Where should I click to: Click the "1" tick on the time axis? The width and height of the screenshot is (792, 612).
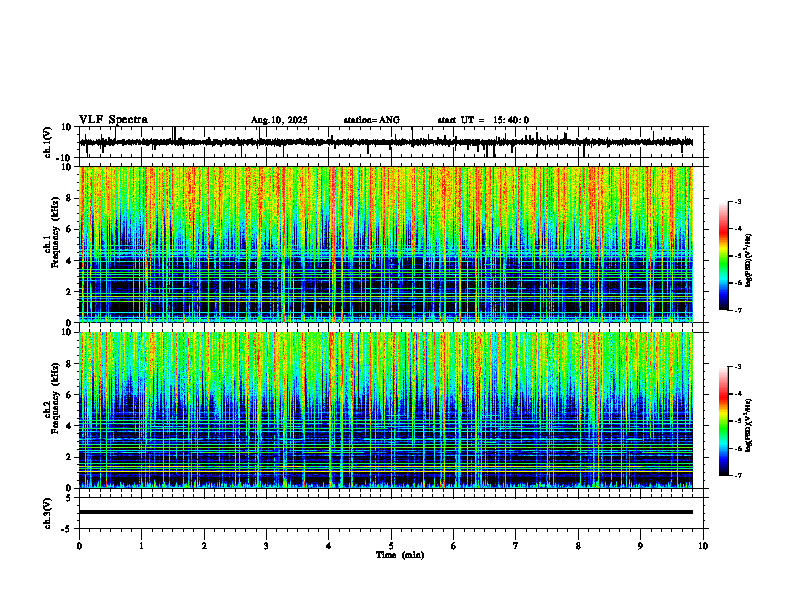pyautogui.click(x=141, y=546)
